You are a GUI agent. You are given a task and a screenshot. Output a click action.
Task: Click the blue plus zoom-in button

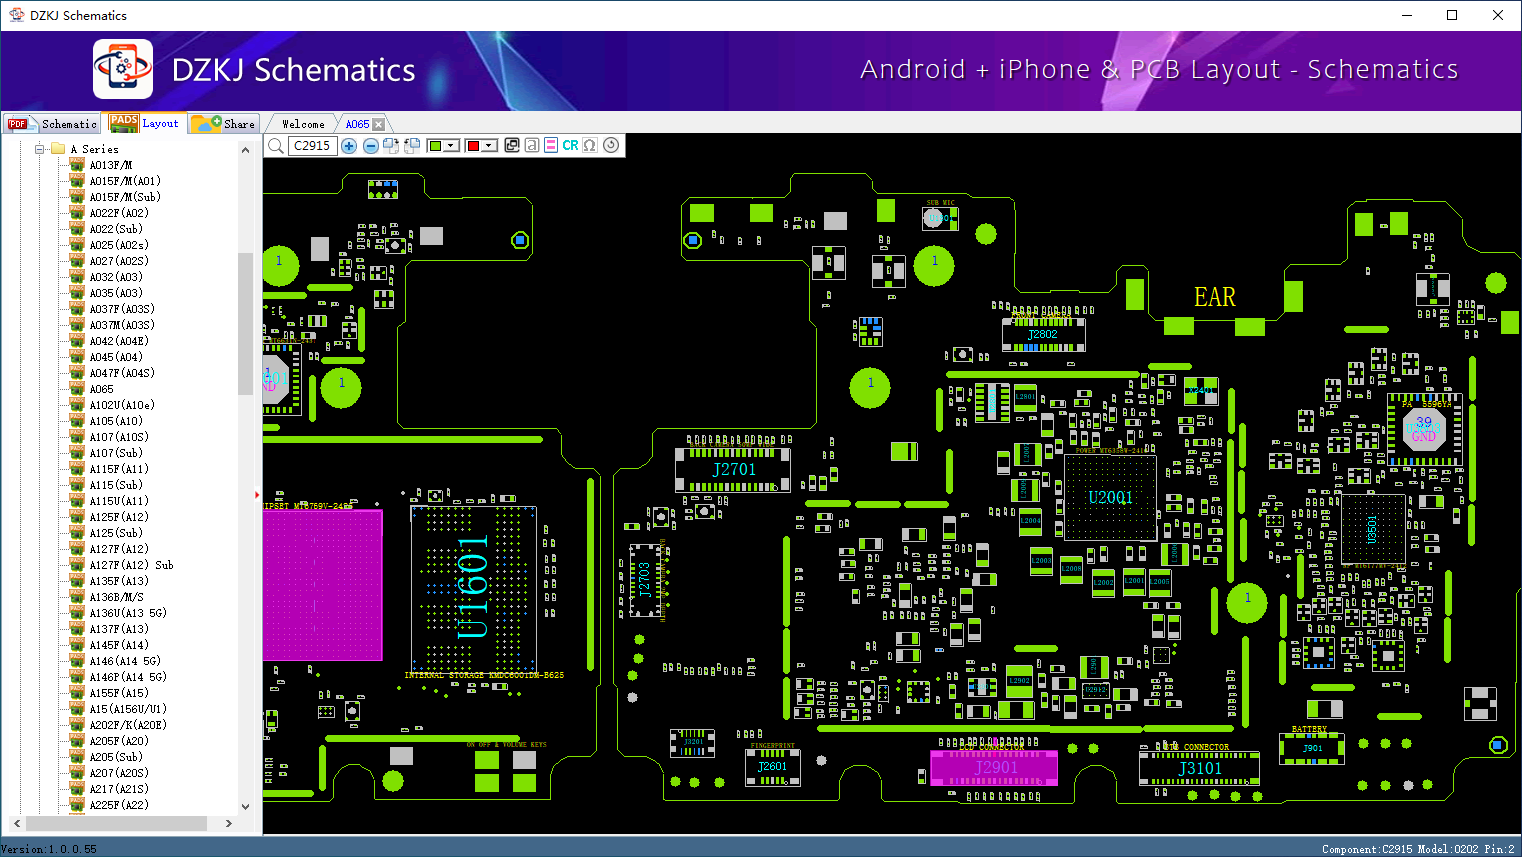pyautogui.click(x=349, y=146)
